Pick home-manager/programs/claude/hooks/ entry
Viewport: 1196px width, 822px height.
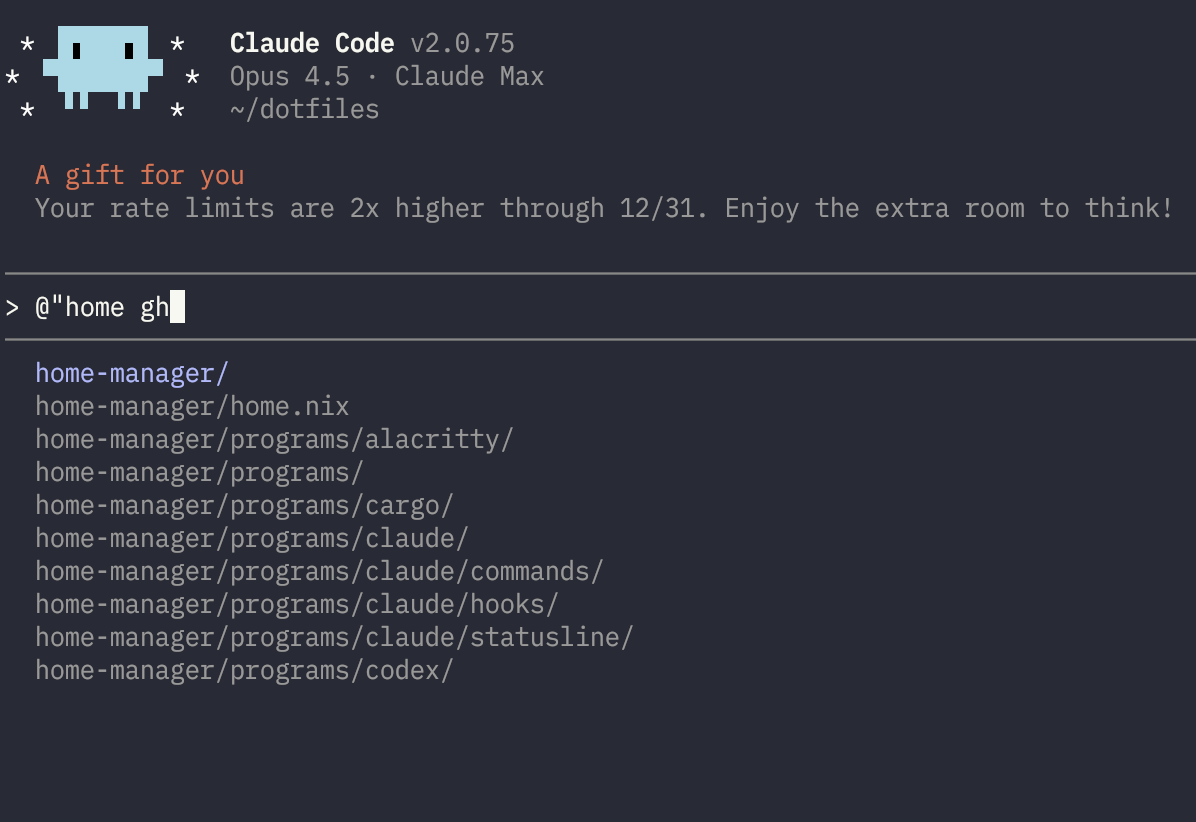297,605
